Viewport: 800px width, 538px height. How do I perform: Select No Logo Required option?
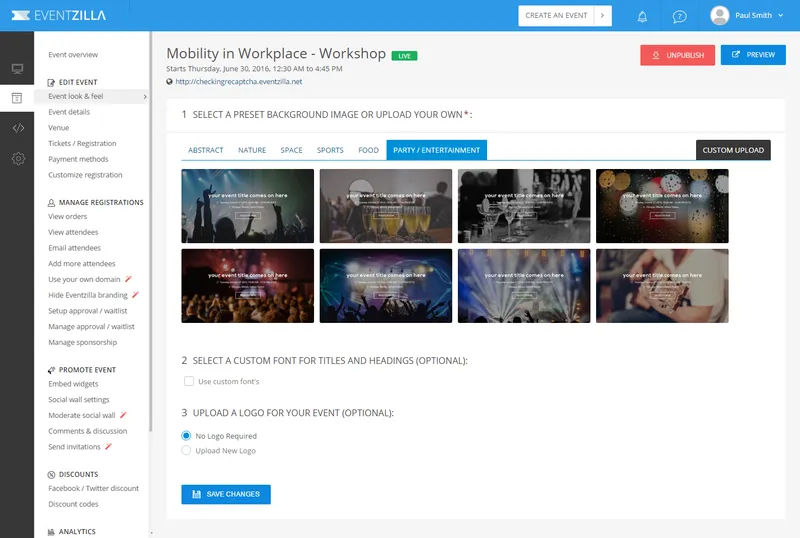click(x=186, y=436)
